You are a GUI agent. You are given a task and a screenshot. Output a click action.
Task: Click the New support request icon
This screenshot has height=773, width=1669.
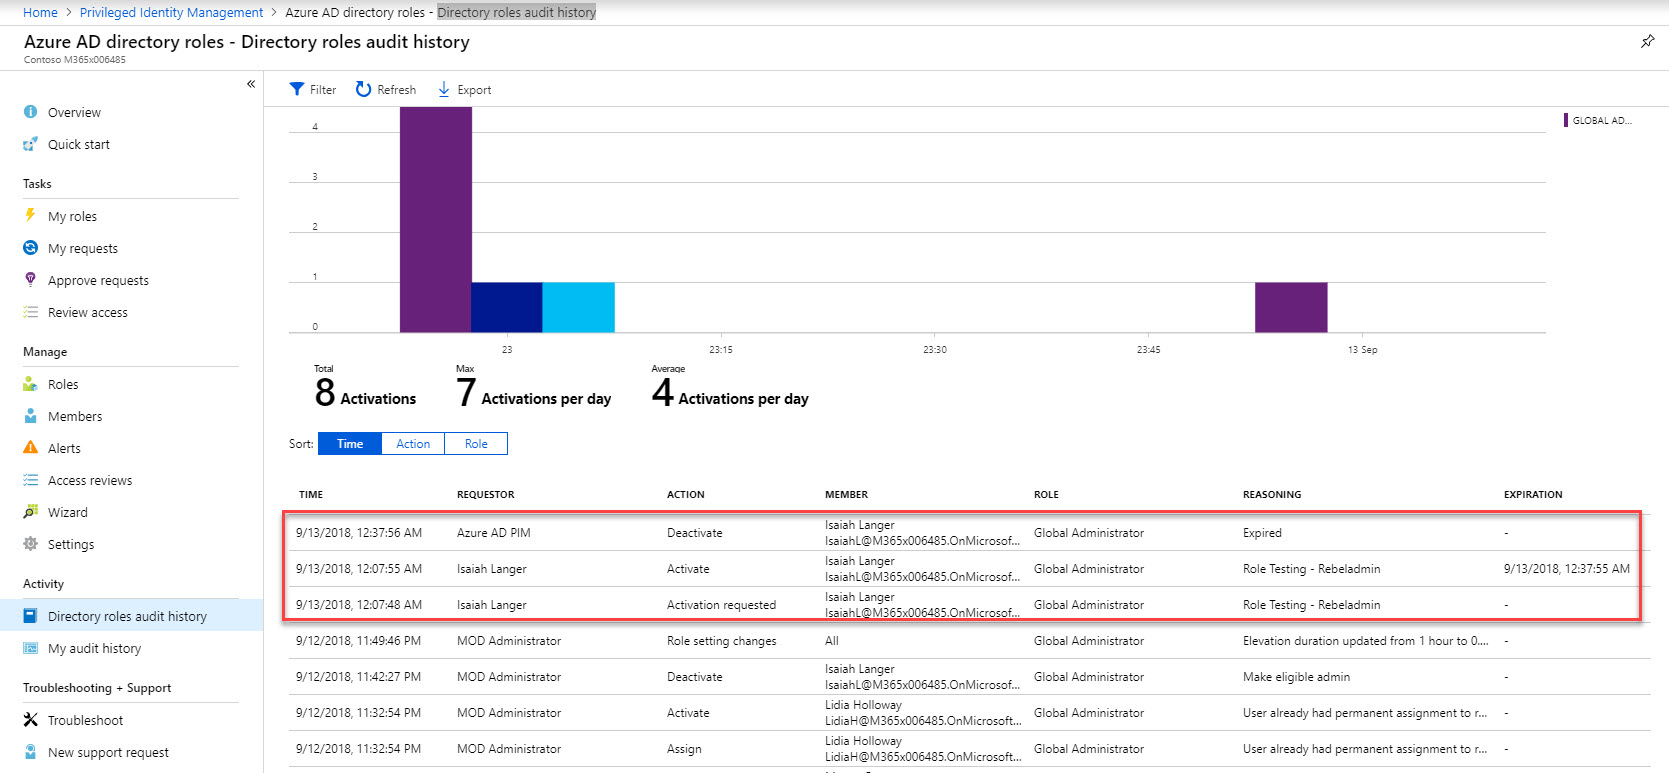pos(30,752)
